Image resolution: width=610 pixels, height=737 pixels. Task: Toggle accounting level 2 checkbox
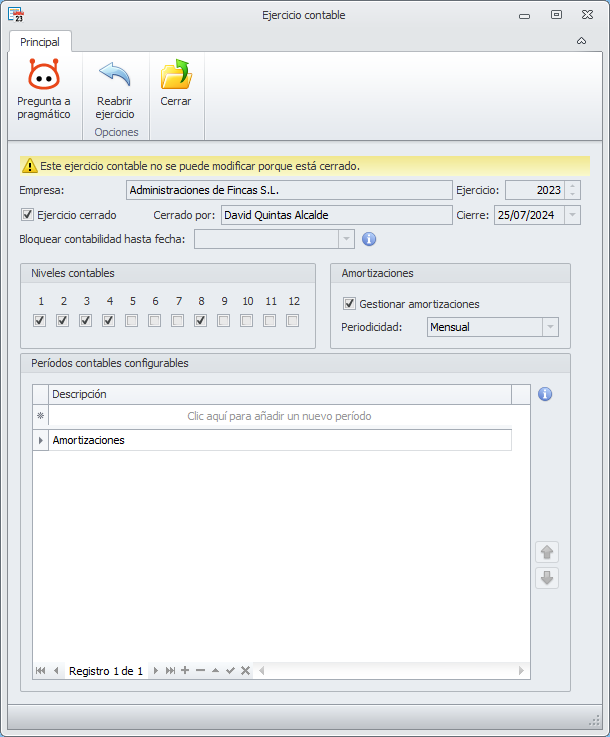pyautogui.click(x=63, y=321)
